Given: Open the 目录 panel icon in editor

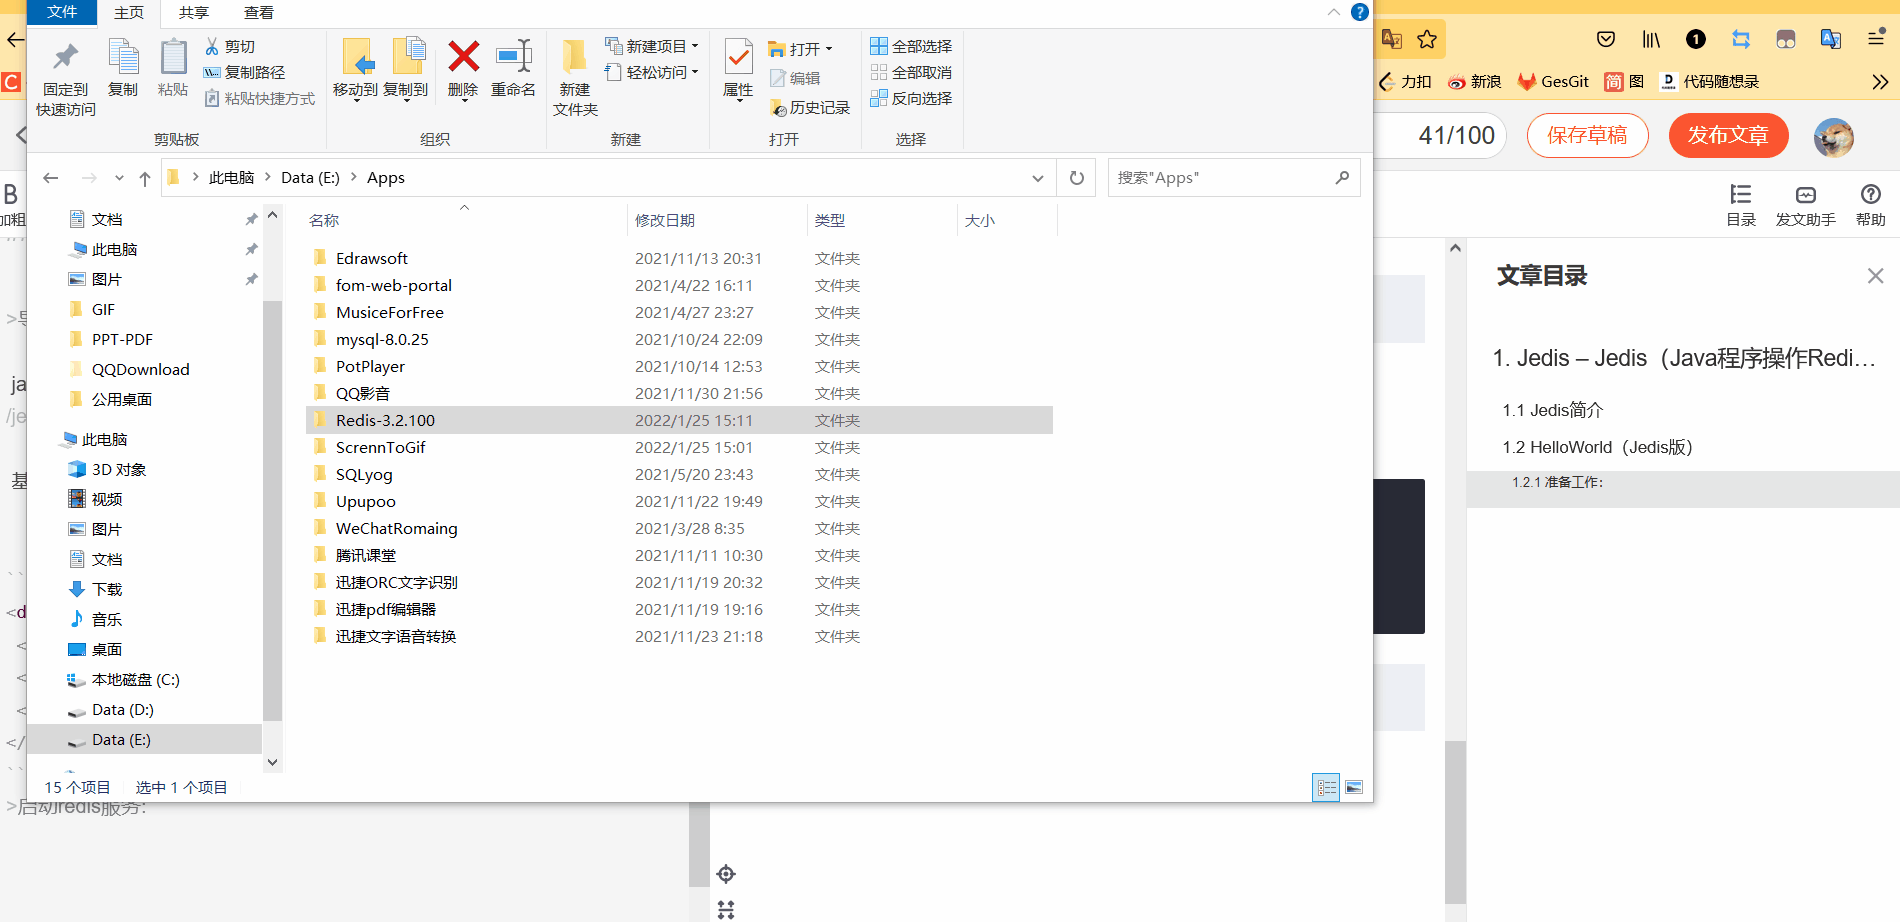Looking at the screenshot, I should point(1741,205).
